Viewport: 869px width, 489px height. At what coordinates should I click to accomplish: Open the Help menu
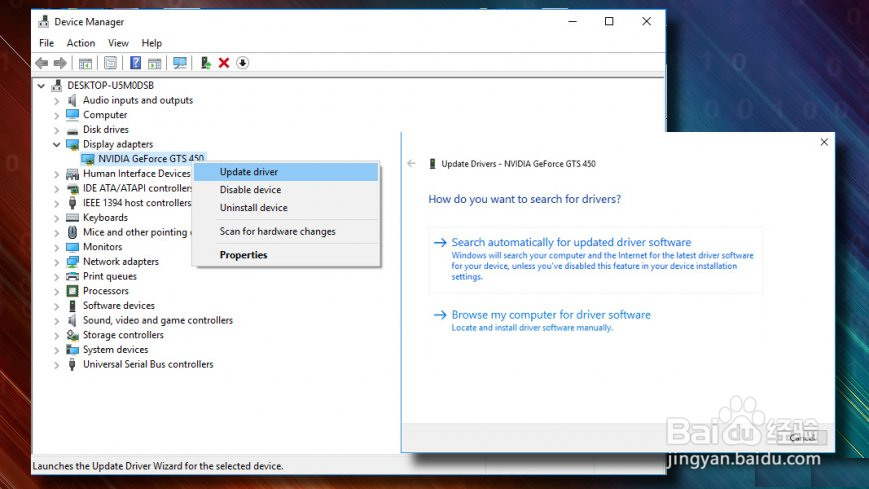tap(151, 43)
